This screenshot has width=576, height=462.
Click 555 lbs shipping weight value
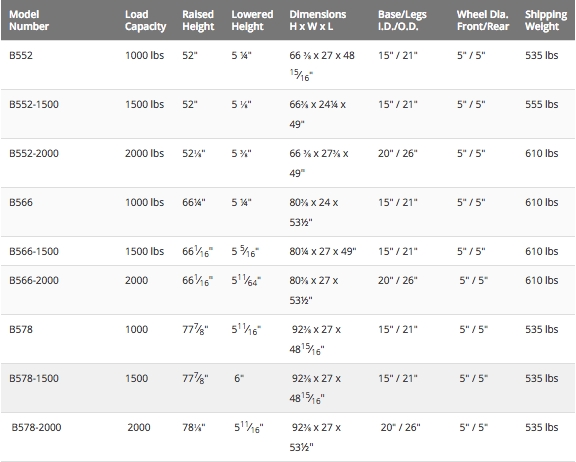click(x=541, y=104)
